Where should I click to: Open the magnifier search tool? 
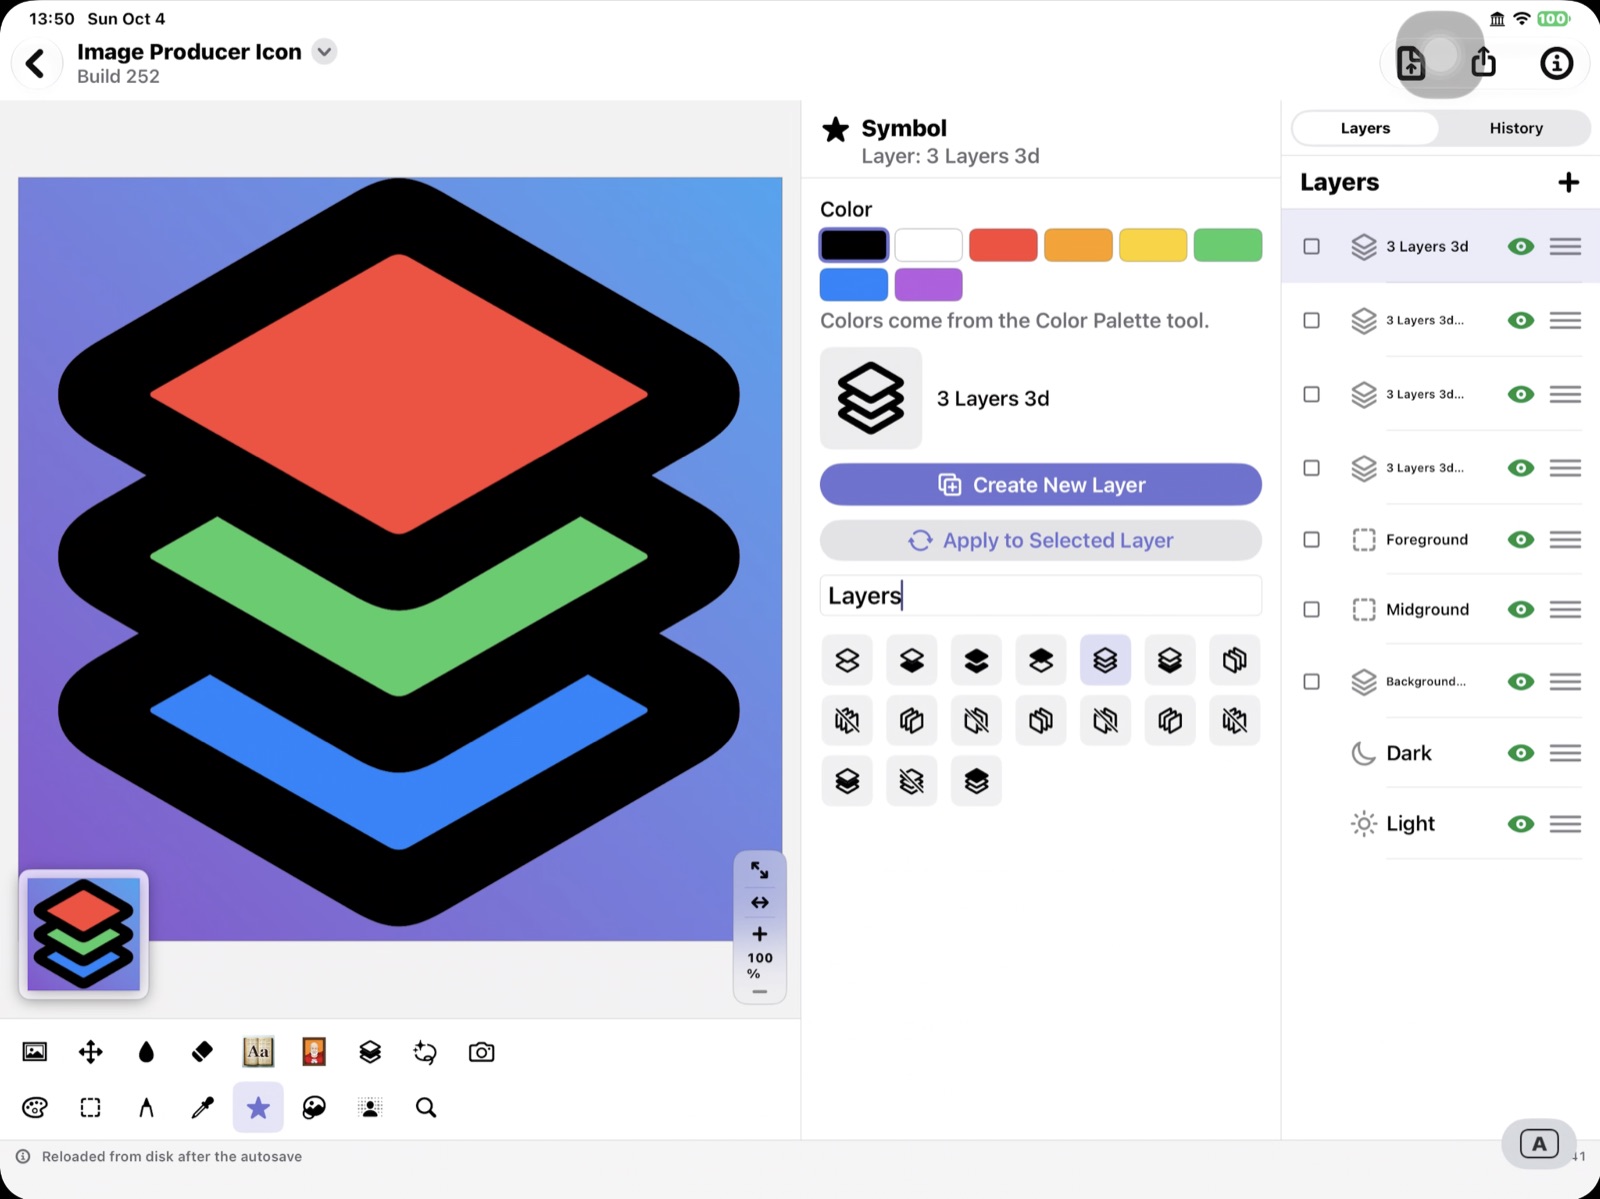426,1107
